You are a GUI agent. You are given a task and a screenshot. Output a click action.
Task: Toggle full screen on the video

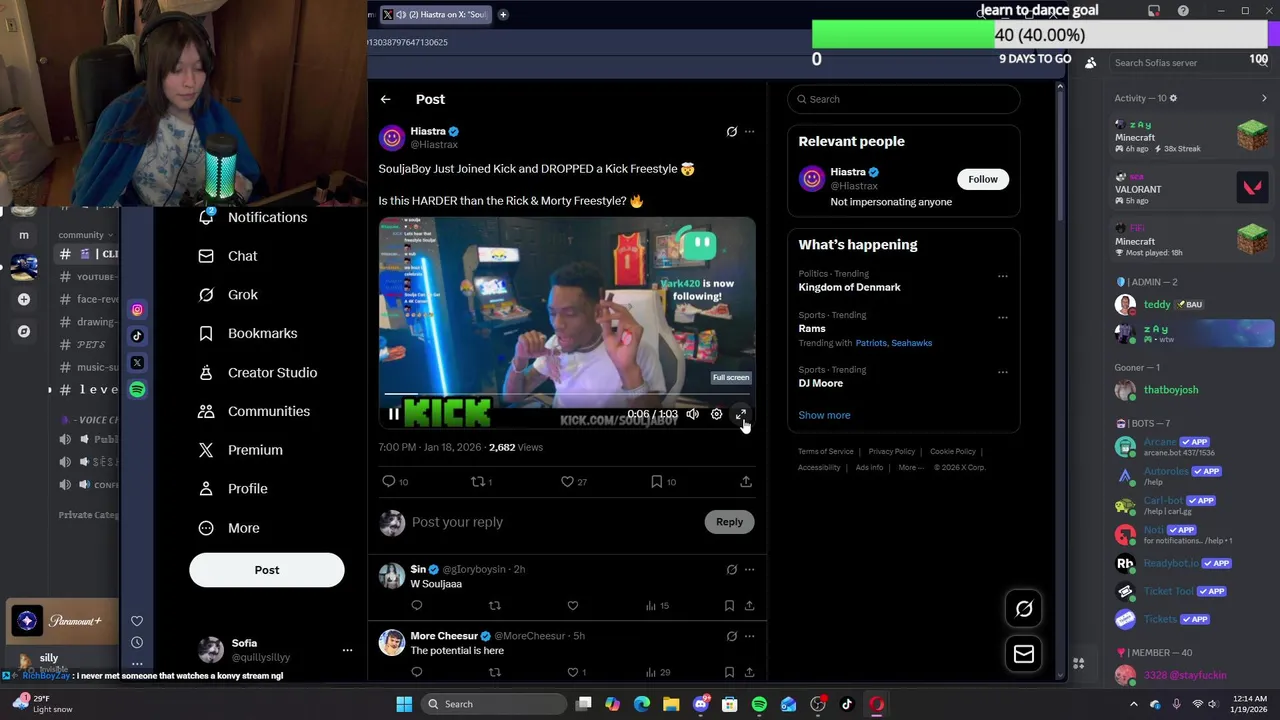(x=741, y=414)
